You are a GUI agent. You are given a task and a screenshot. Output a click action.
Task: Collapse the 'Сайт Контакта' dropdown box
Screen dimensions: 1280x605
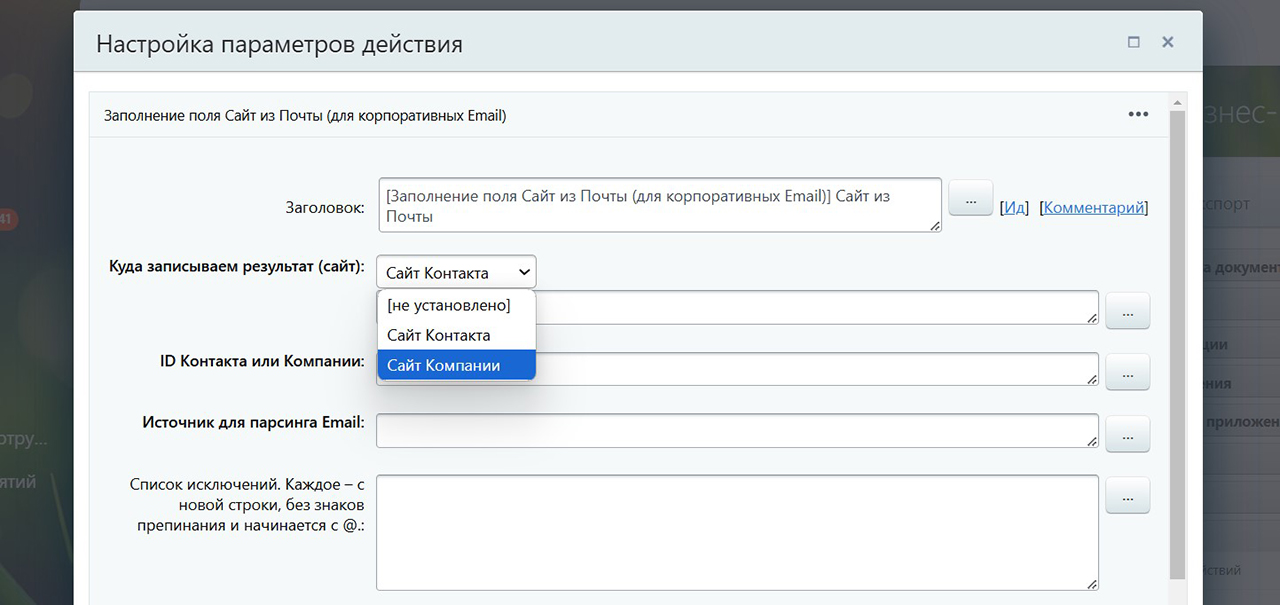coord(456,272)
